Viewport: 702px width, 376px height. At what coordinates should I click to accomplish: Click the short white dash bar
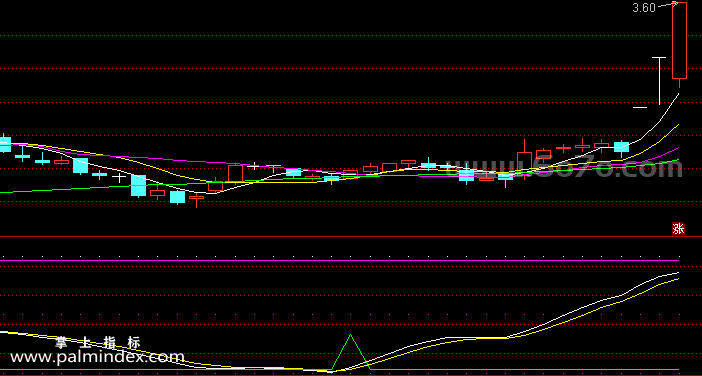[x=640, y=107]
